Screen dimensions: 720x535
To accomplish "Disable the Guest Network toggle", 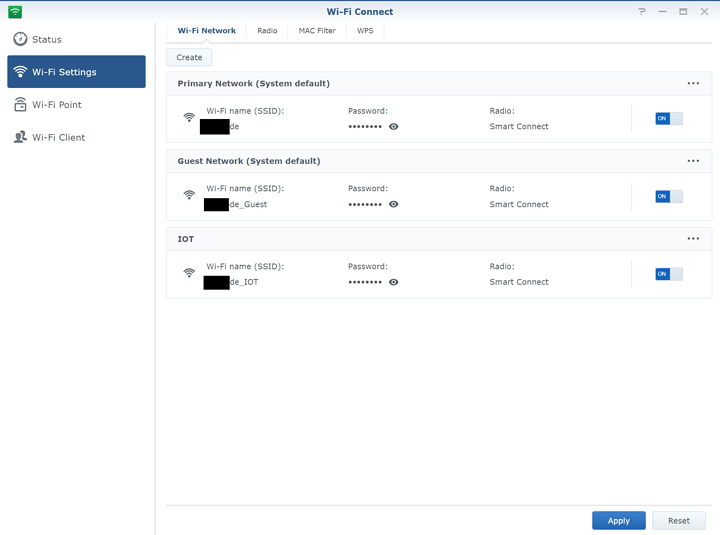I will (668, 196).
